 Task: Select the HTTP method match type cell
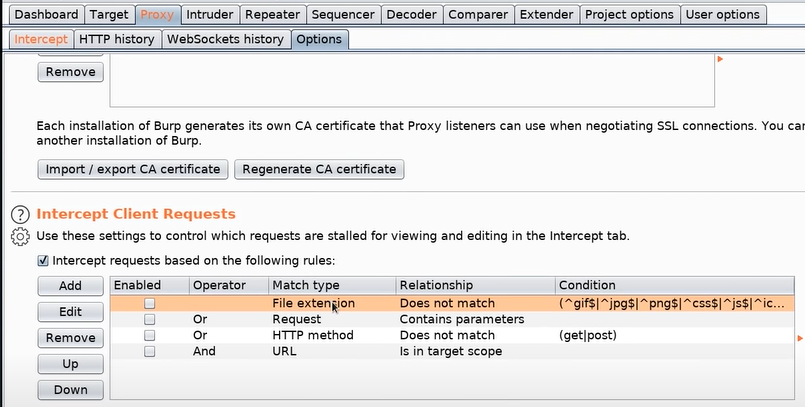tap(332, 335)
